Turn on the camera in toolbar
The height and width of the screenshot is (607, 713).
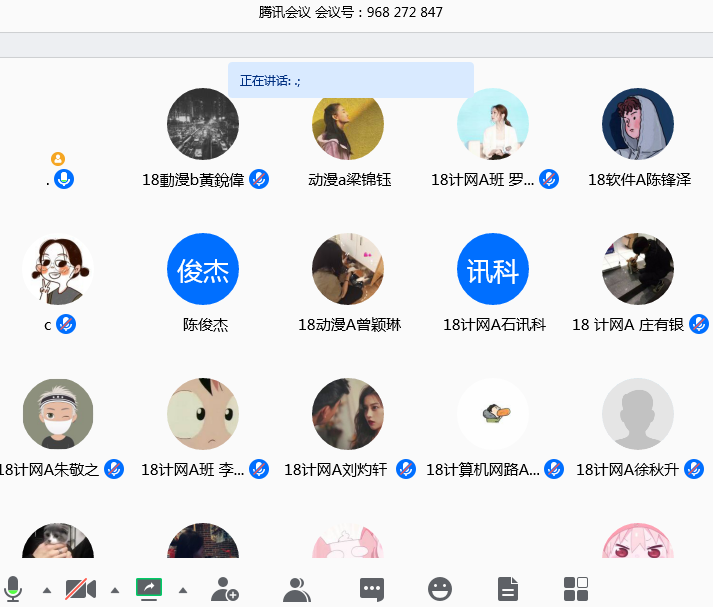[x=80, y=589]
